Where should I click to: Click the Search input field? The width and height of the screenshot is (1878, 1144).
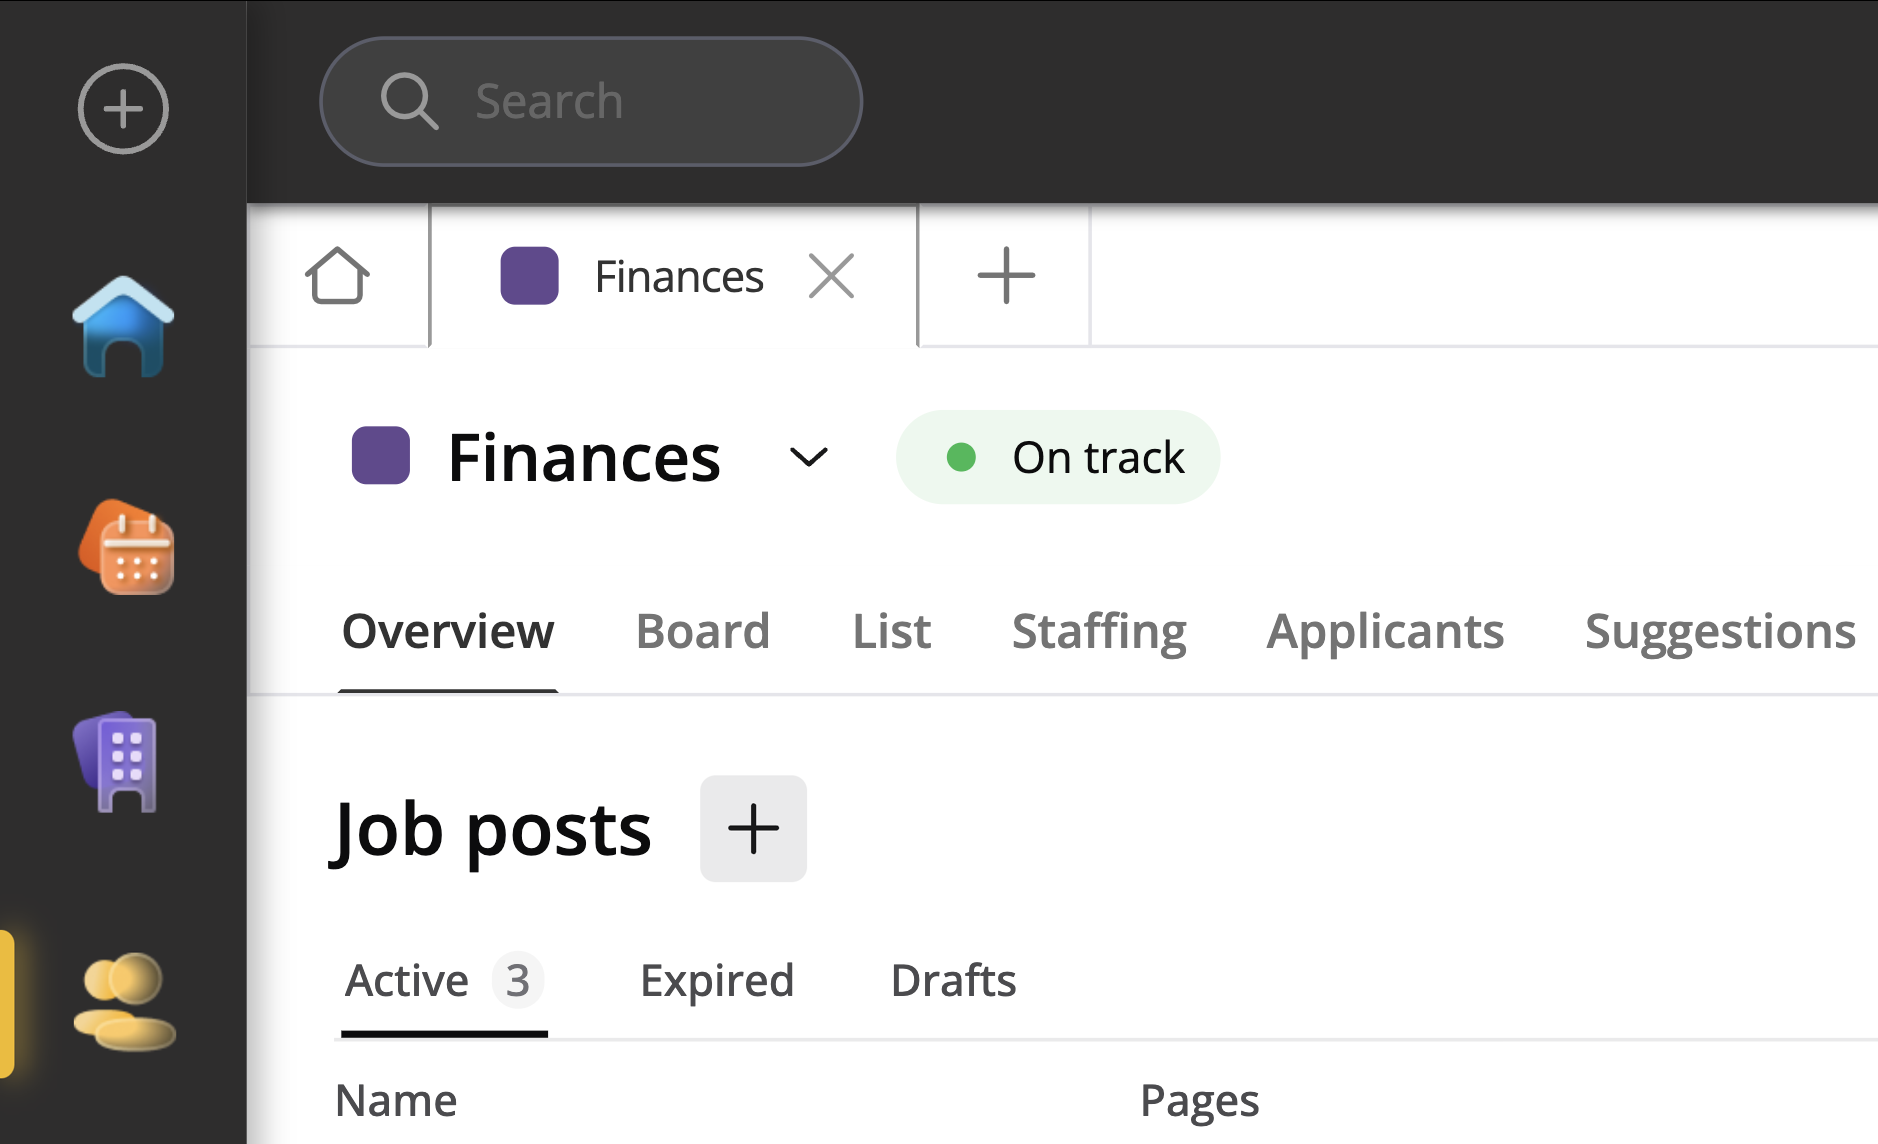pyautogui.click(x=640, y=101)
